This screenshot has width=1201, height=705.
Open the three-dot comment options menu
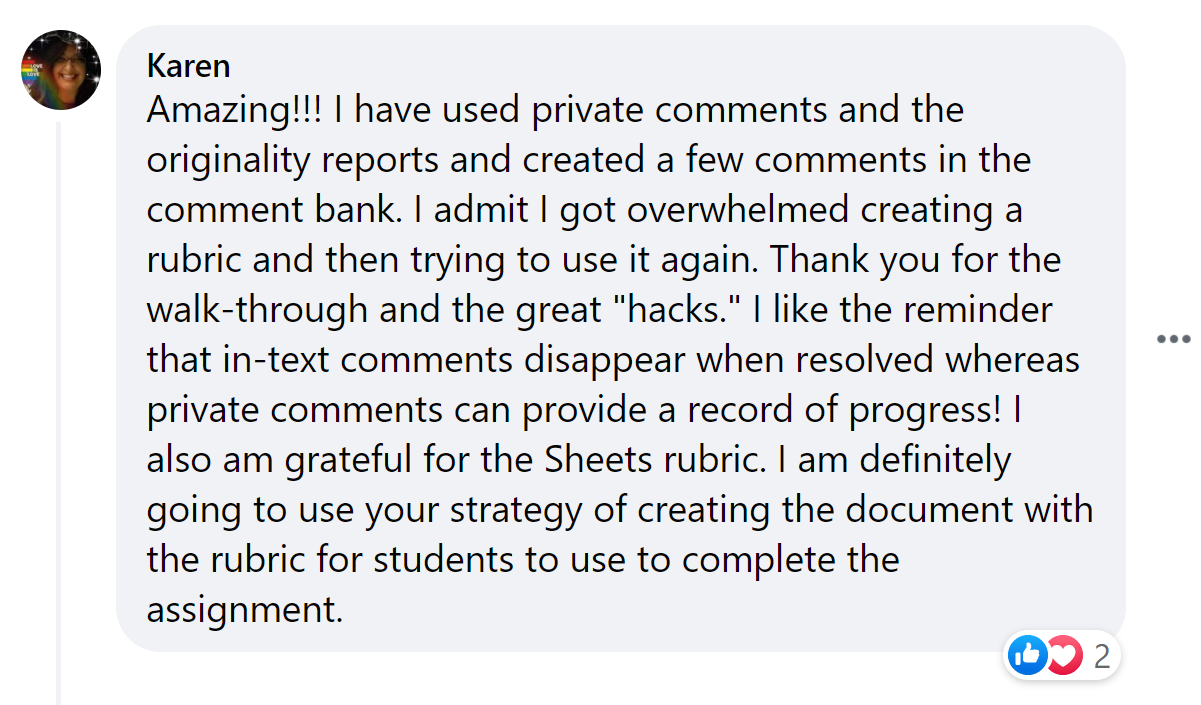click(x=1172, y=339)
